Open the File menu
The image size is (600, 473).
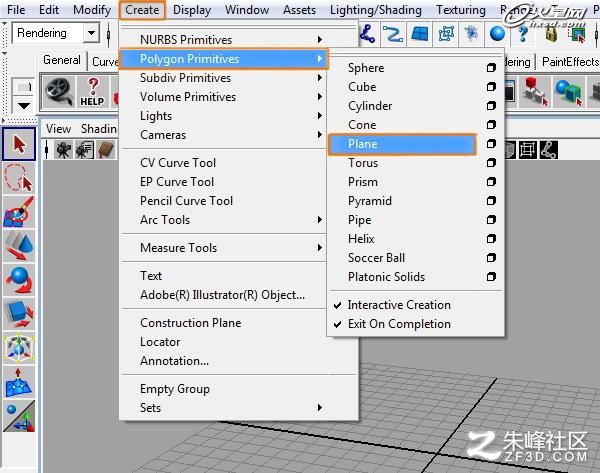16,10
